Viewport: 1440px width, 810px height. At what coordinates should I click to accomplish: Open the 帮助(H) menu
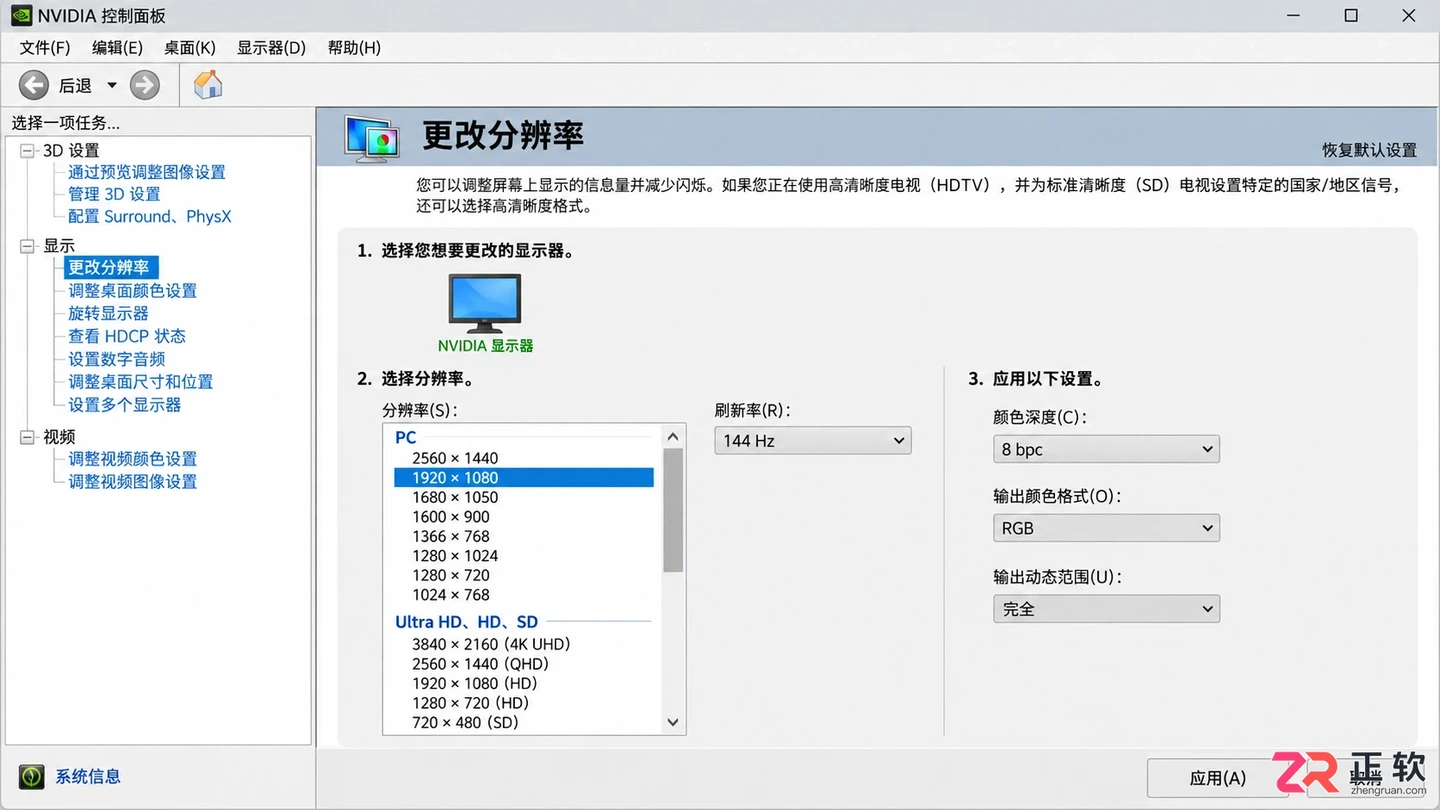[354, 48]
